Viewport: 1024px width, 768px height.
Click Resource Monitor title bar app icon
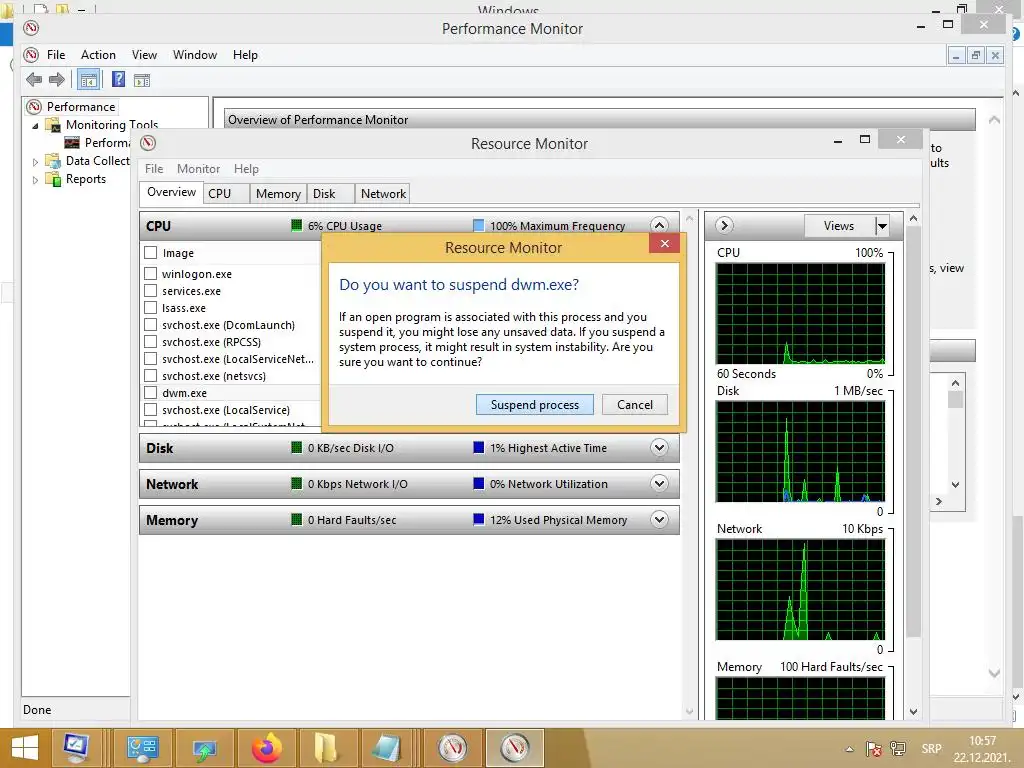coord(148,143)
